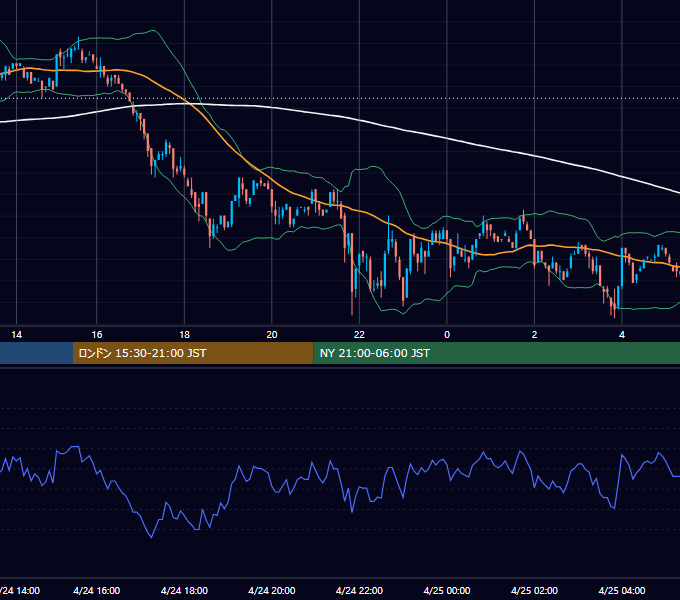Screen dimensions: 680x600
Task: Click the blue session bar before London
Action: (x=36, y=353)
